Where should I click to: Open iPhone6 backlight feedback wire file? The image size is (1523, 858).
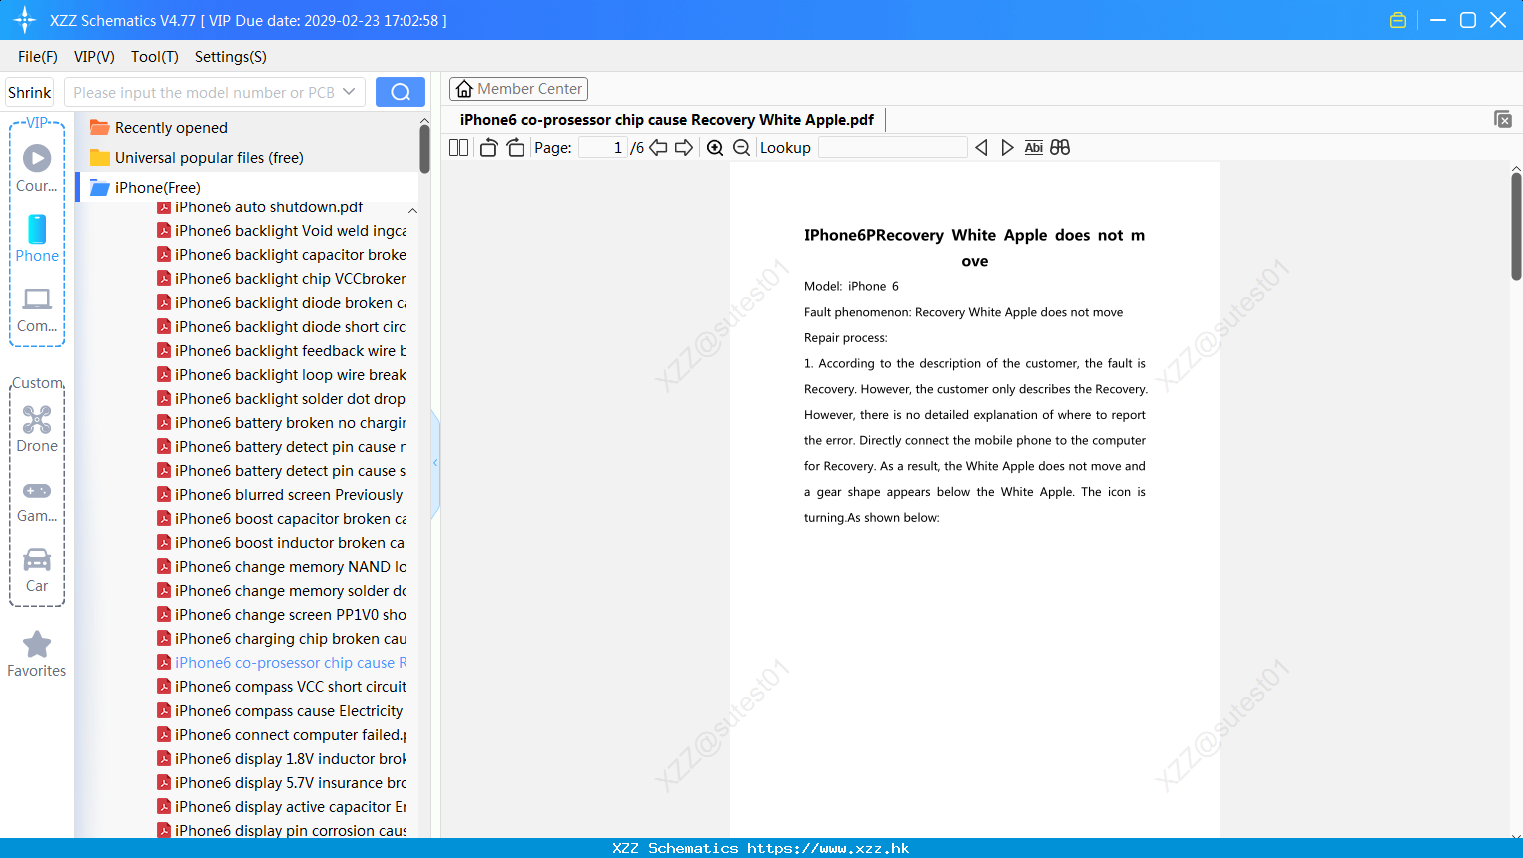[x=282, y=351]
